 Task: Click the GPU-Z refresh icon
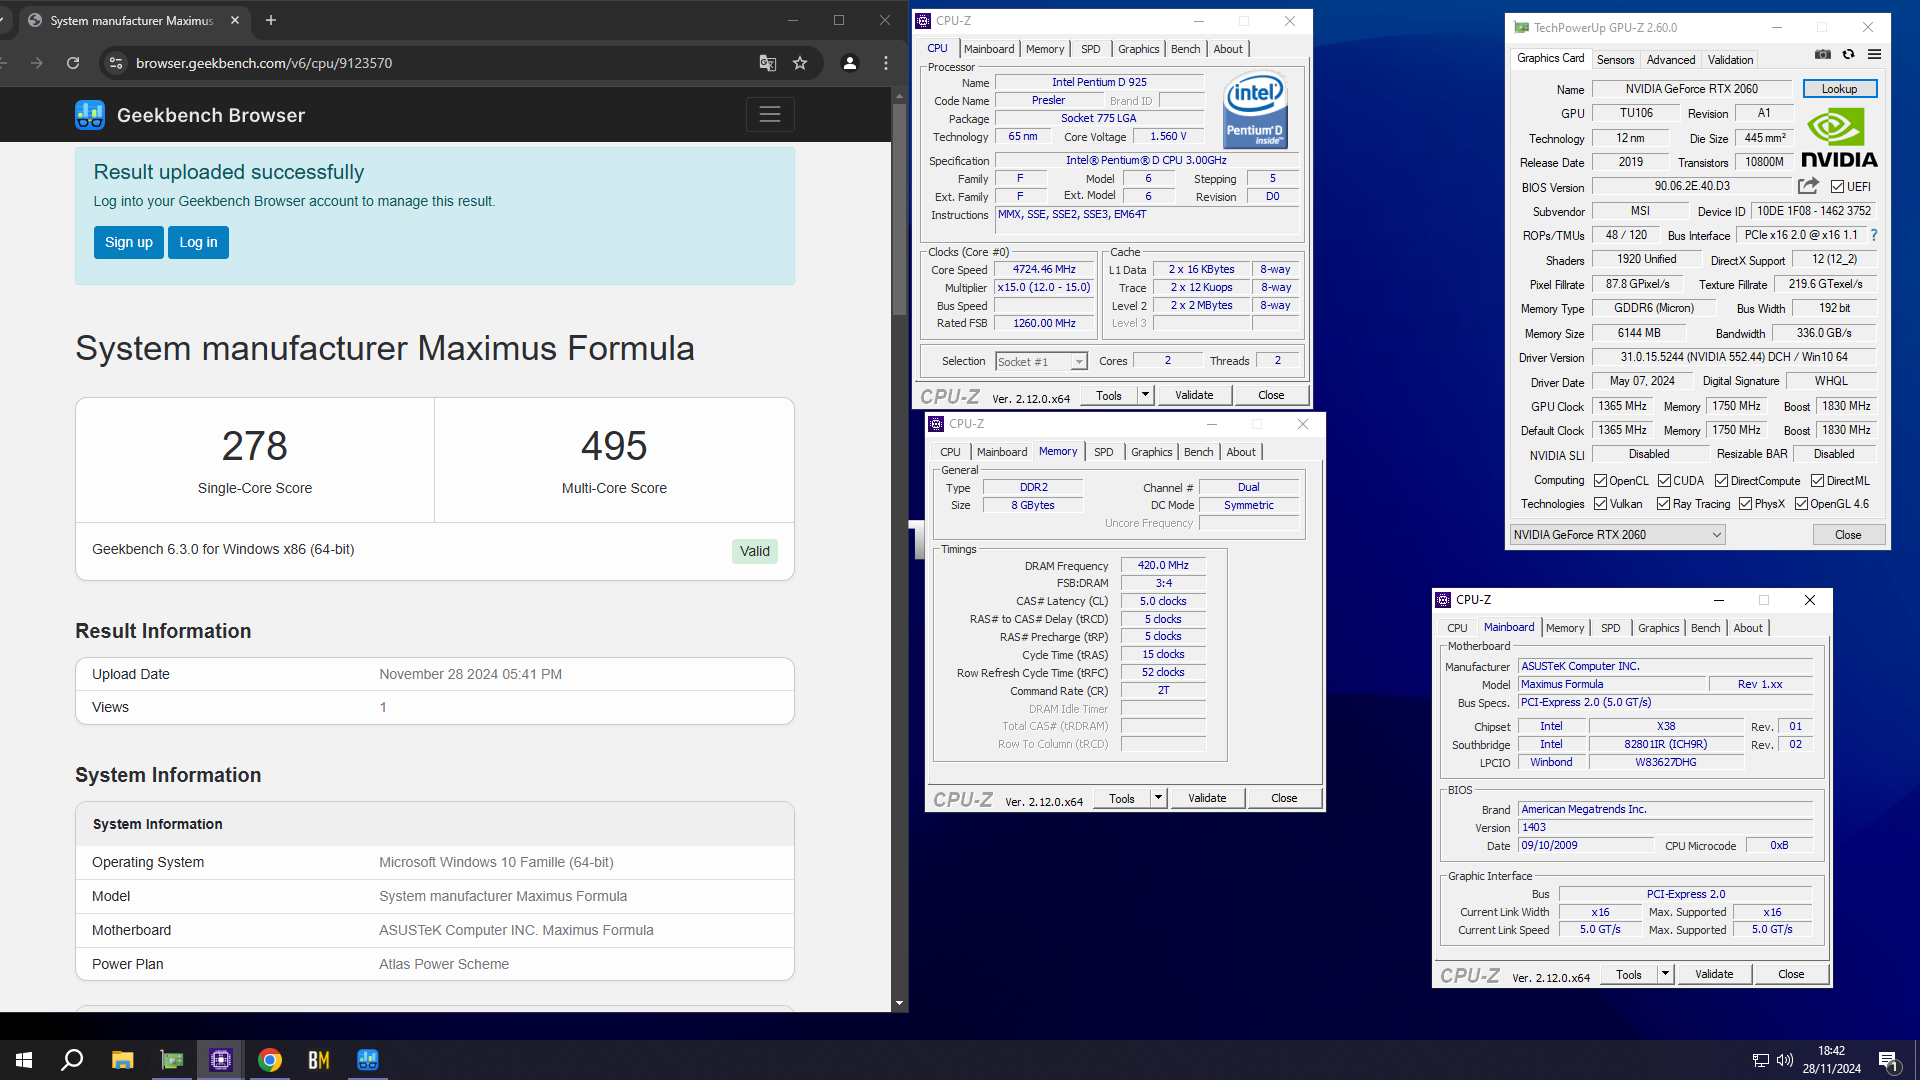pos(1848,54)
